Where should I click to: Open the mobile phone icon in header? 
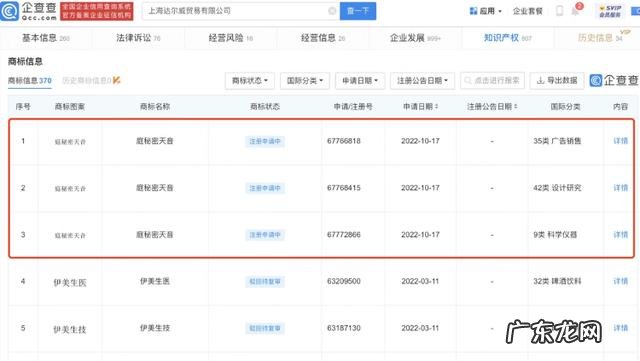560,11
